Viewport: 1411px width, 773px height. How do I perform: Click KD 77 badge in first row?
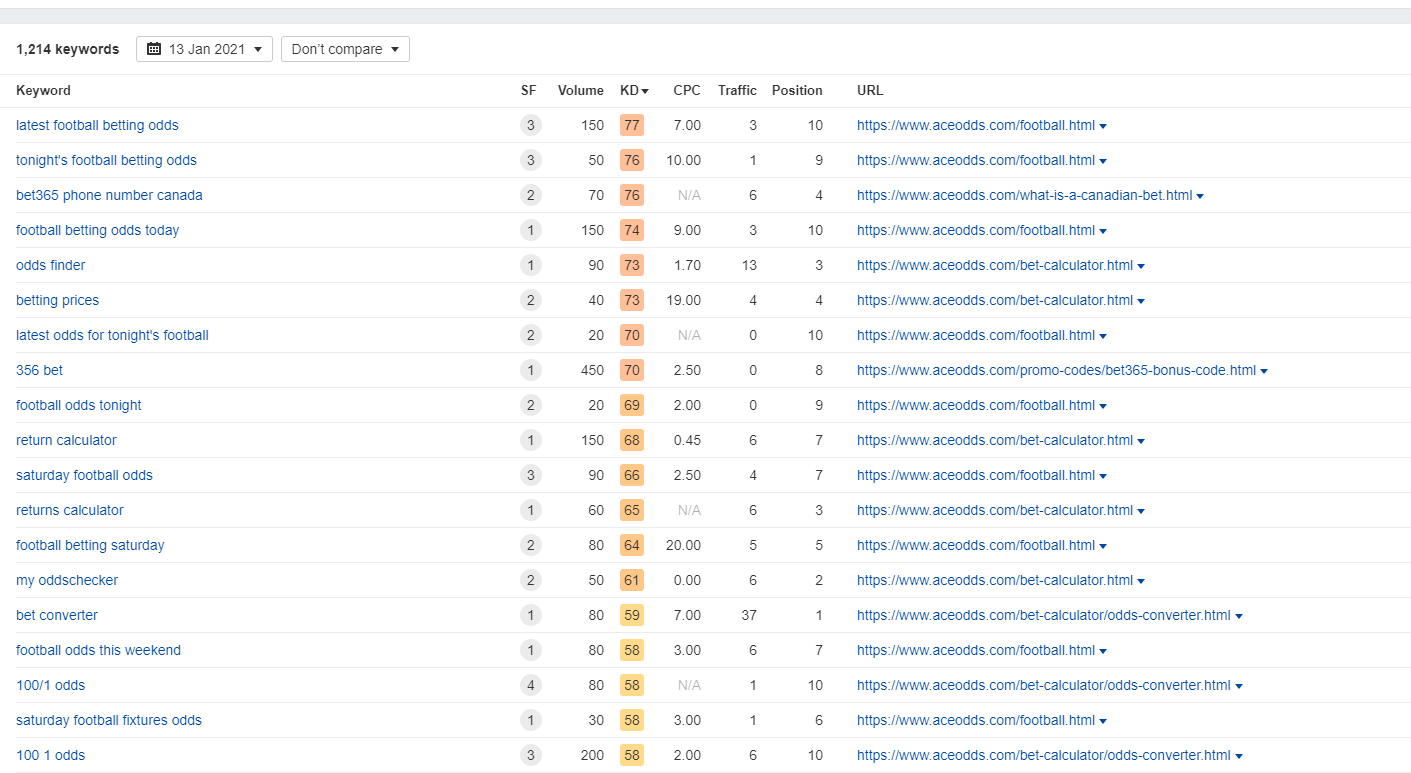(x=631, y=125)
